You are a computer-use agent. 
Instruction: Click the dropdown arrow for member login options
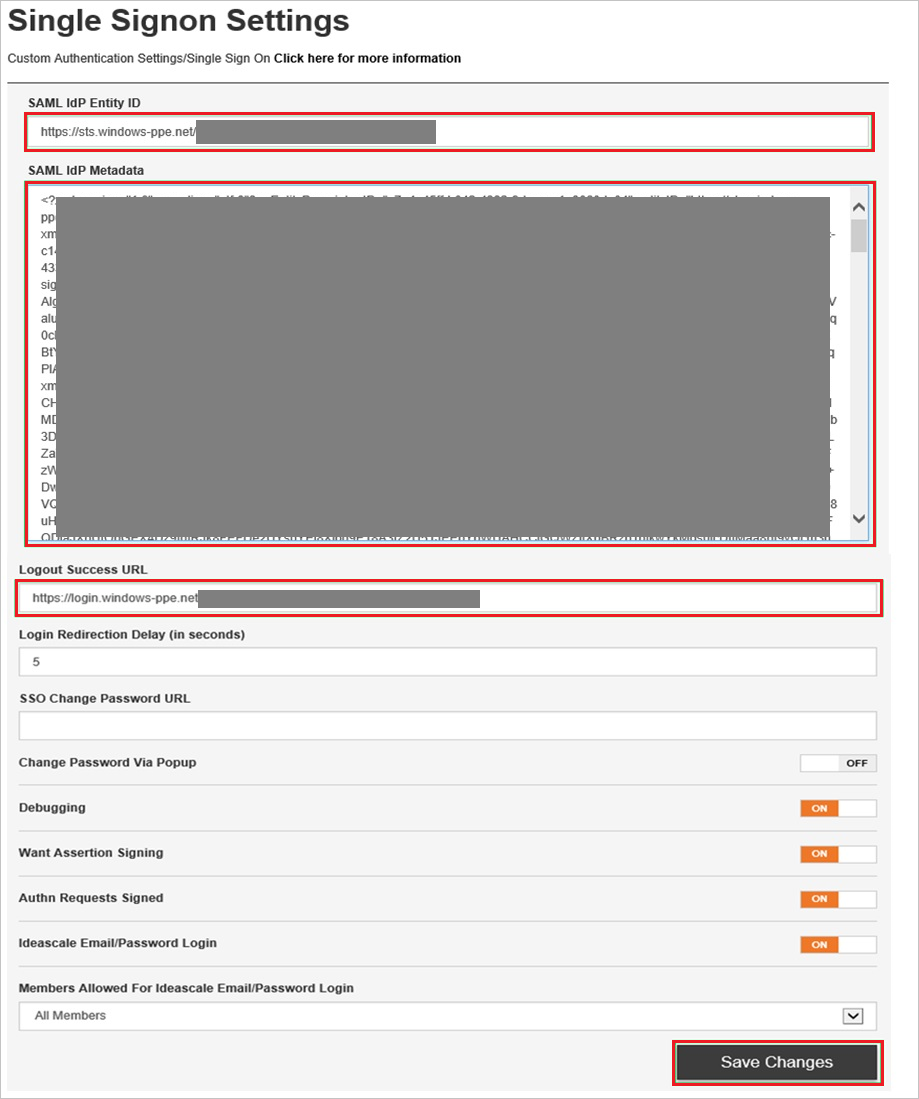click(x=852, y=1016)
